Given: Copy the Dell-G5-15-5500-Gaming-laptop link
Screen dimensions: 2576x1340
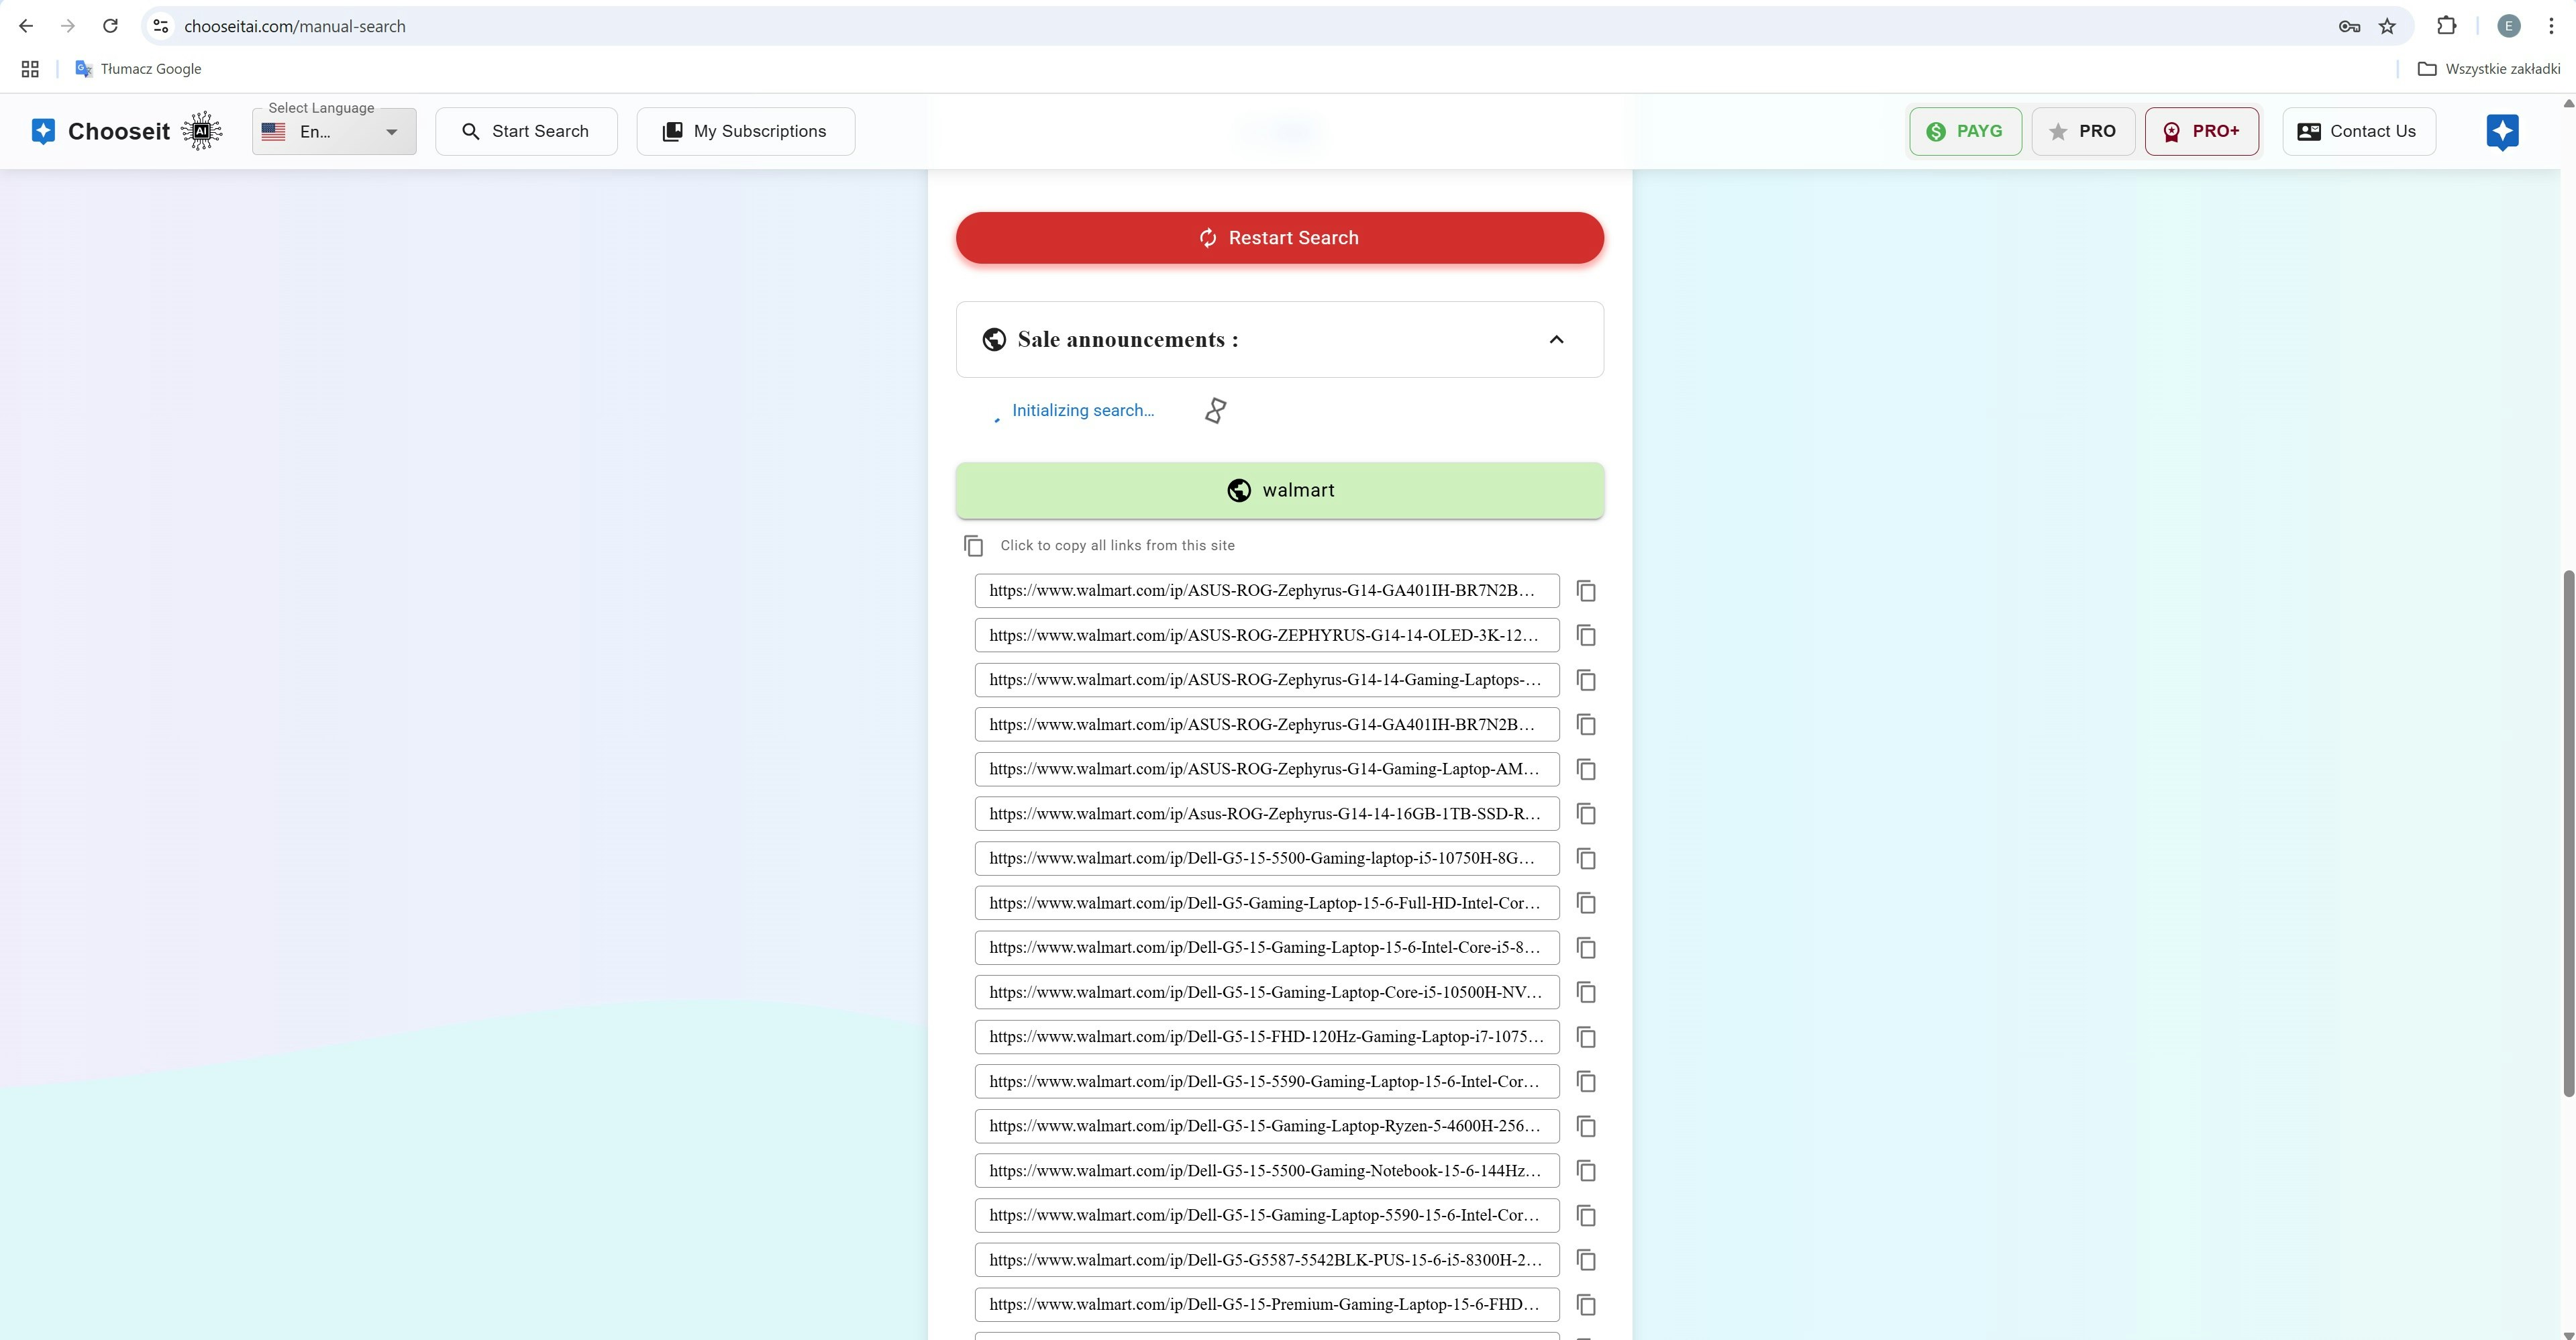Looking at the screenshot, I should pyautogui.click(x=1585, y=859).
